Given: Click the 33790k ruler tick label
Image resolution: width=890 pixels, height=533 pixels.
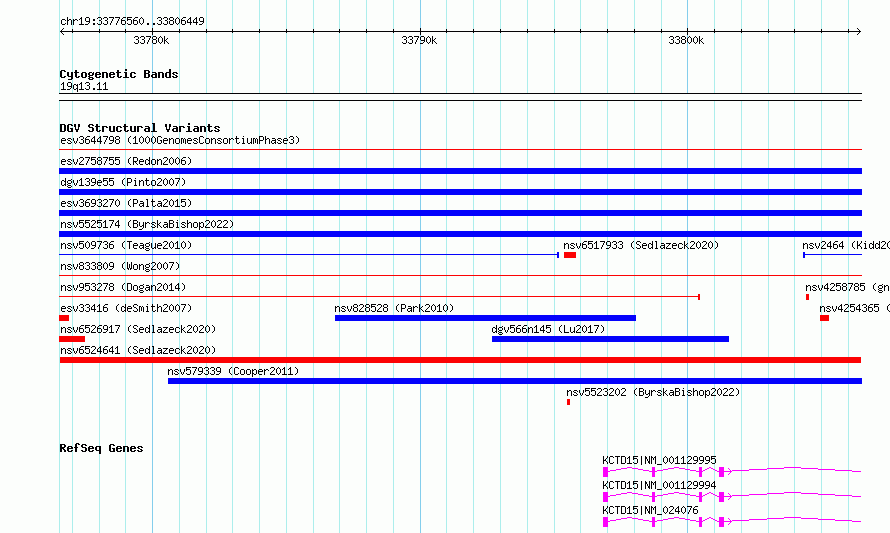Looking at the screenshot, I should pos(419,40).
